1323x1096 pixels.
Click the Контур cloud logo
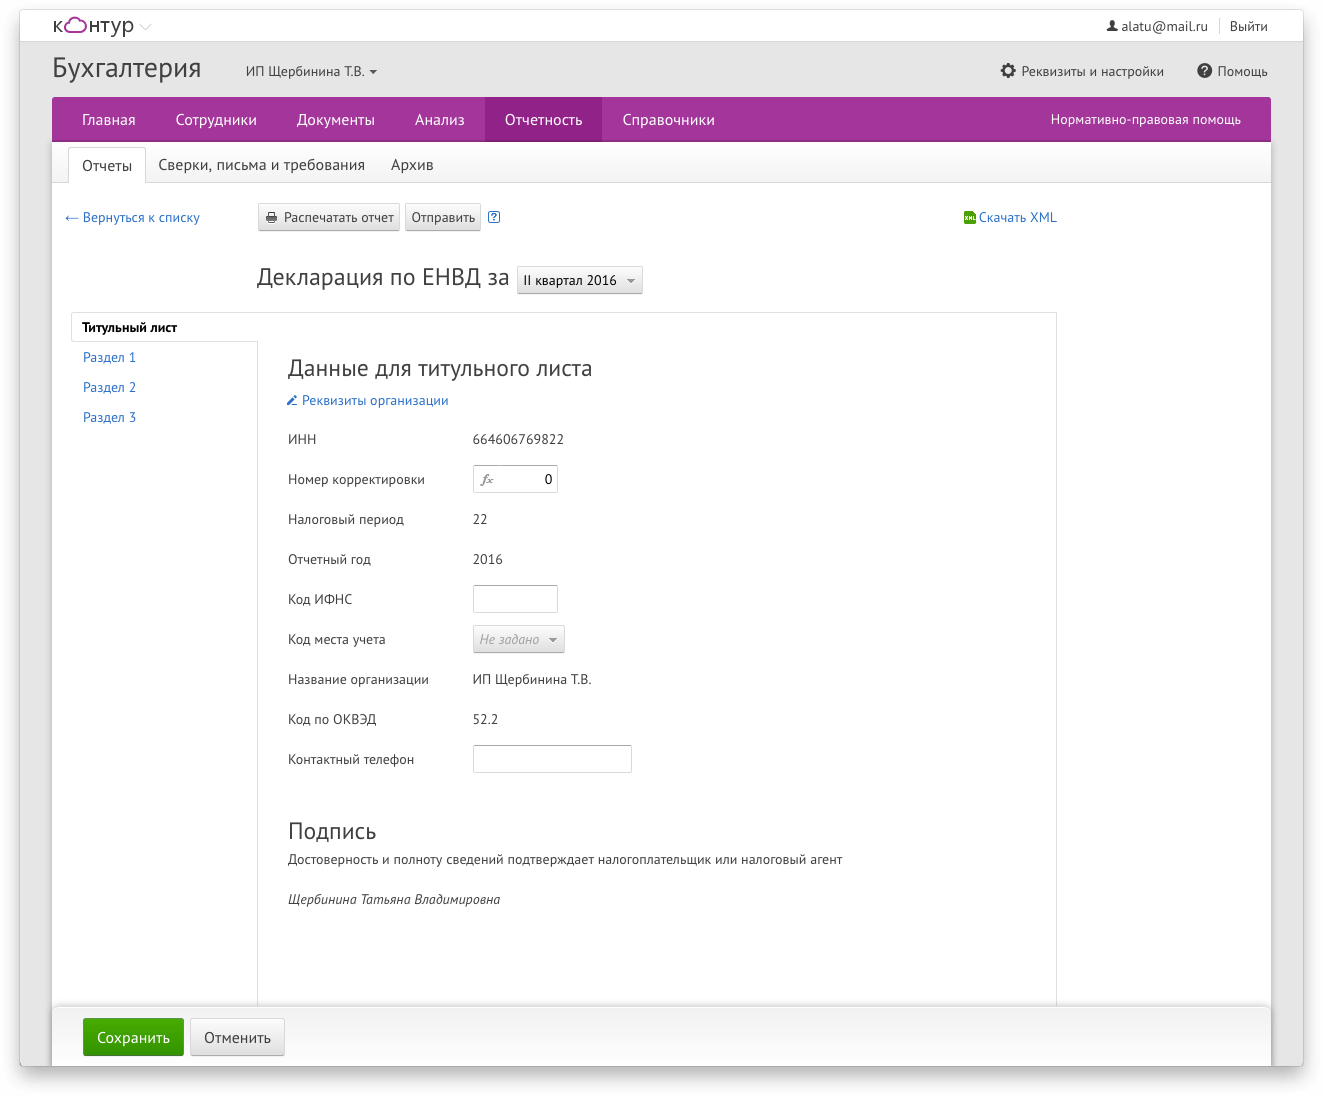coord(94,26)
